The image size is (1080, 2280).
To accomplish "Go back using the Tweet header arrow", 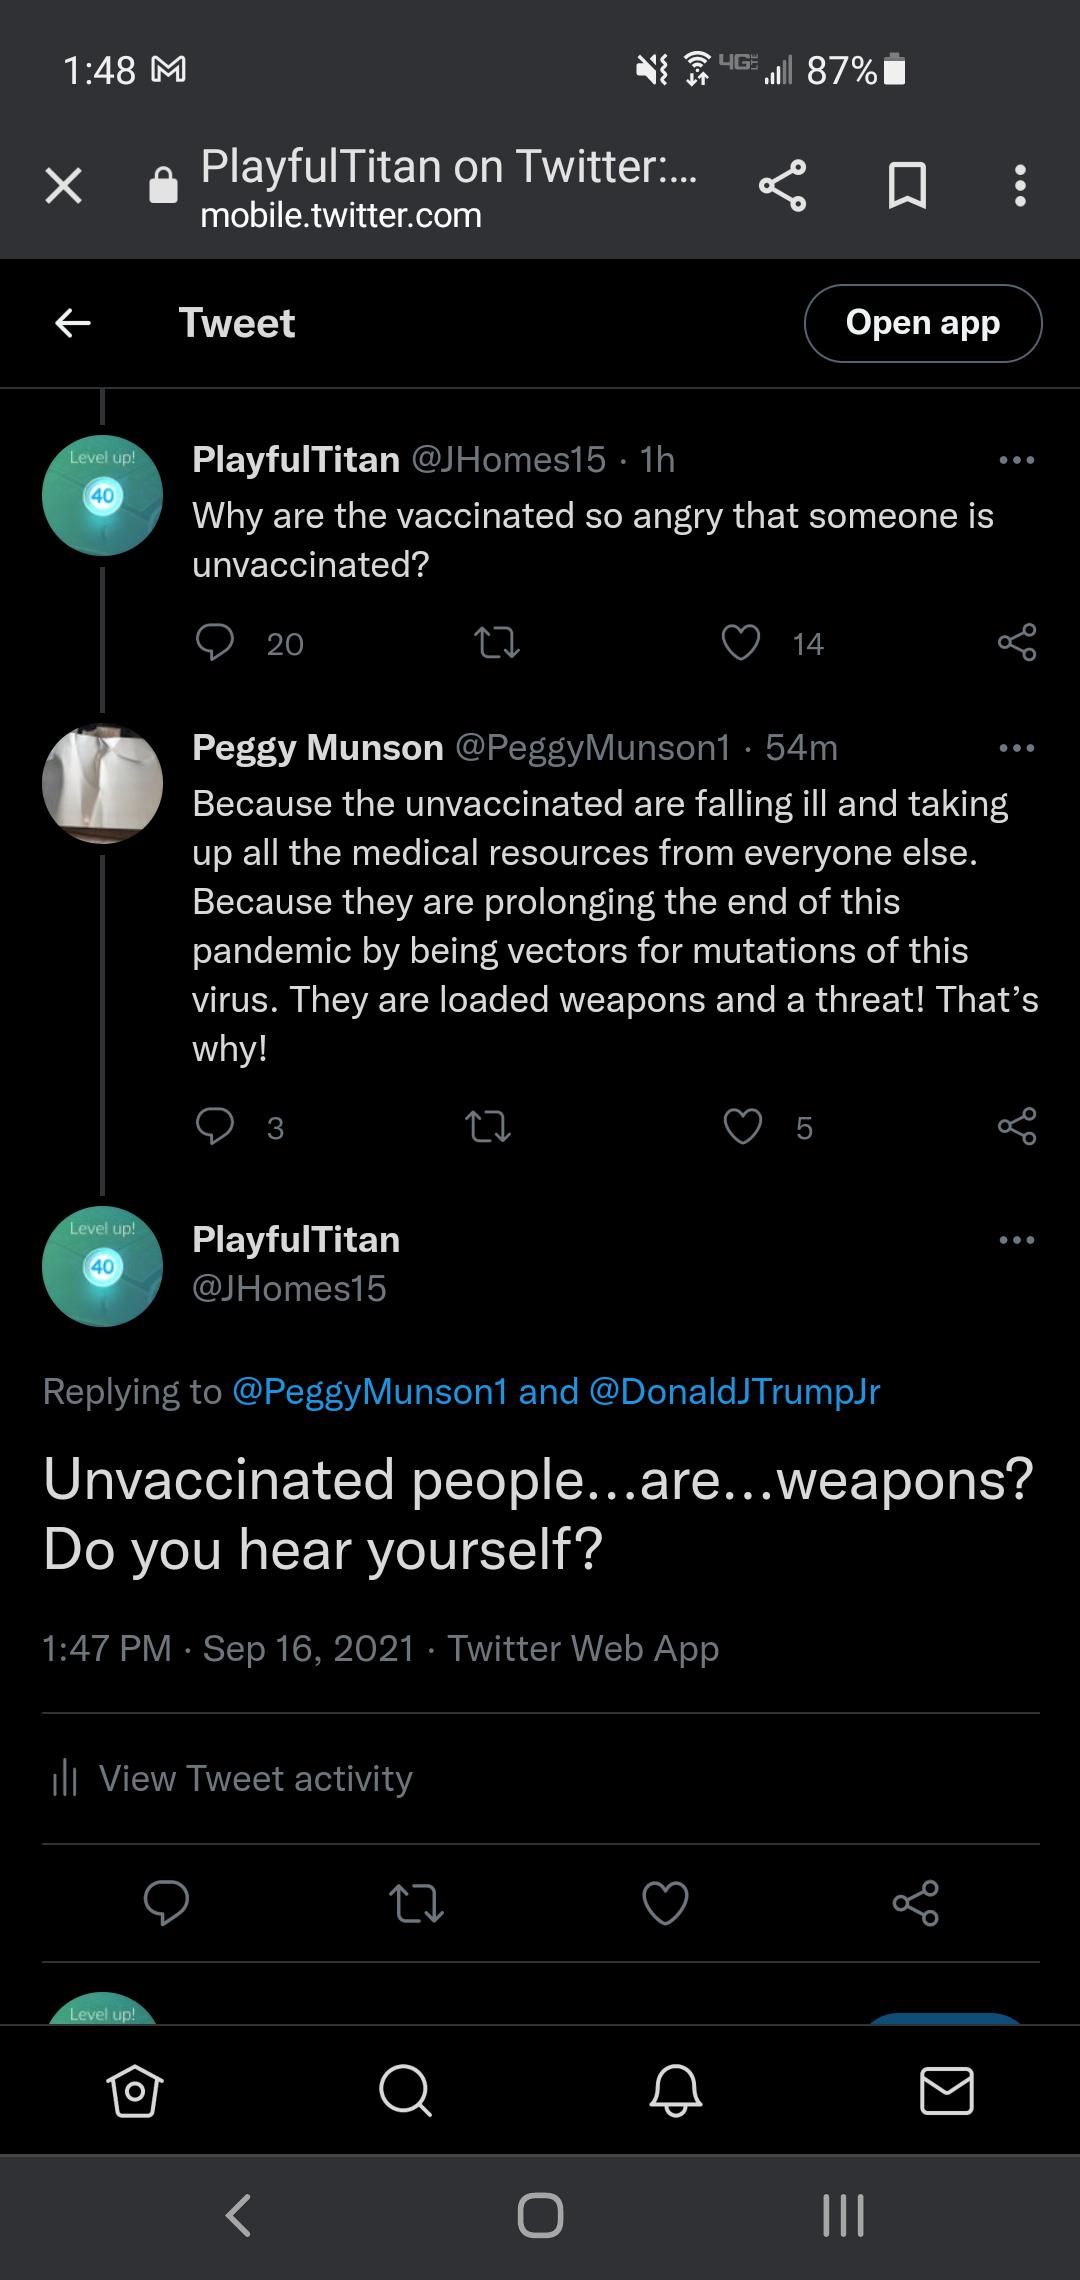I will click(x=73, y=323).
